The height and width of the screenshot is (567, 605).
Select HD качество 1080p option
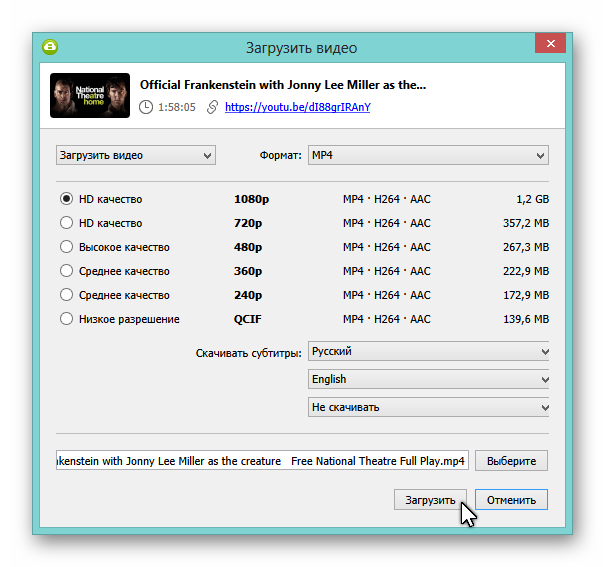click(x=67, y=199)
